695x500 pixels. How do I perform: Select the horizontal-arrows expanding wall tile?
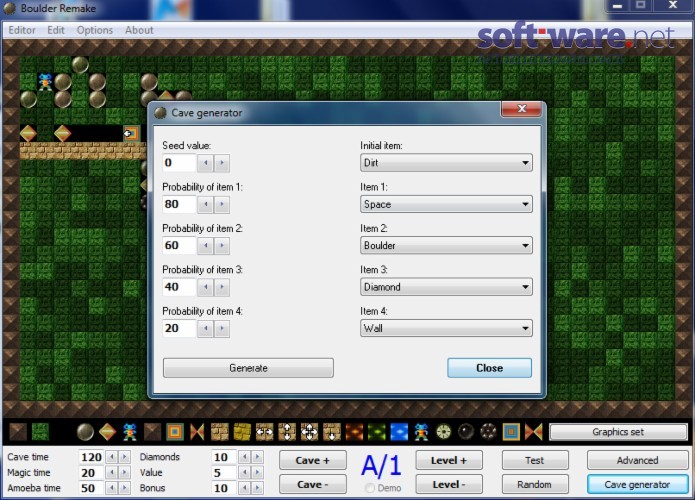pyautogui.click(x=264, y=431)
